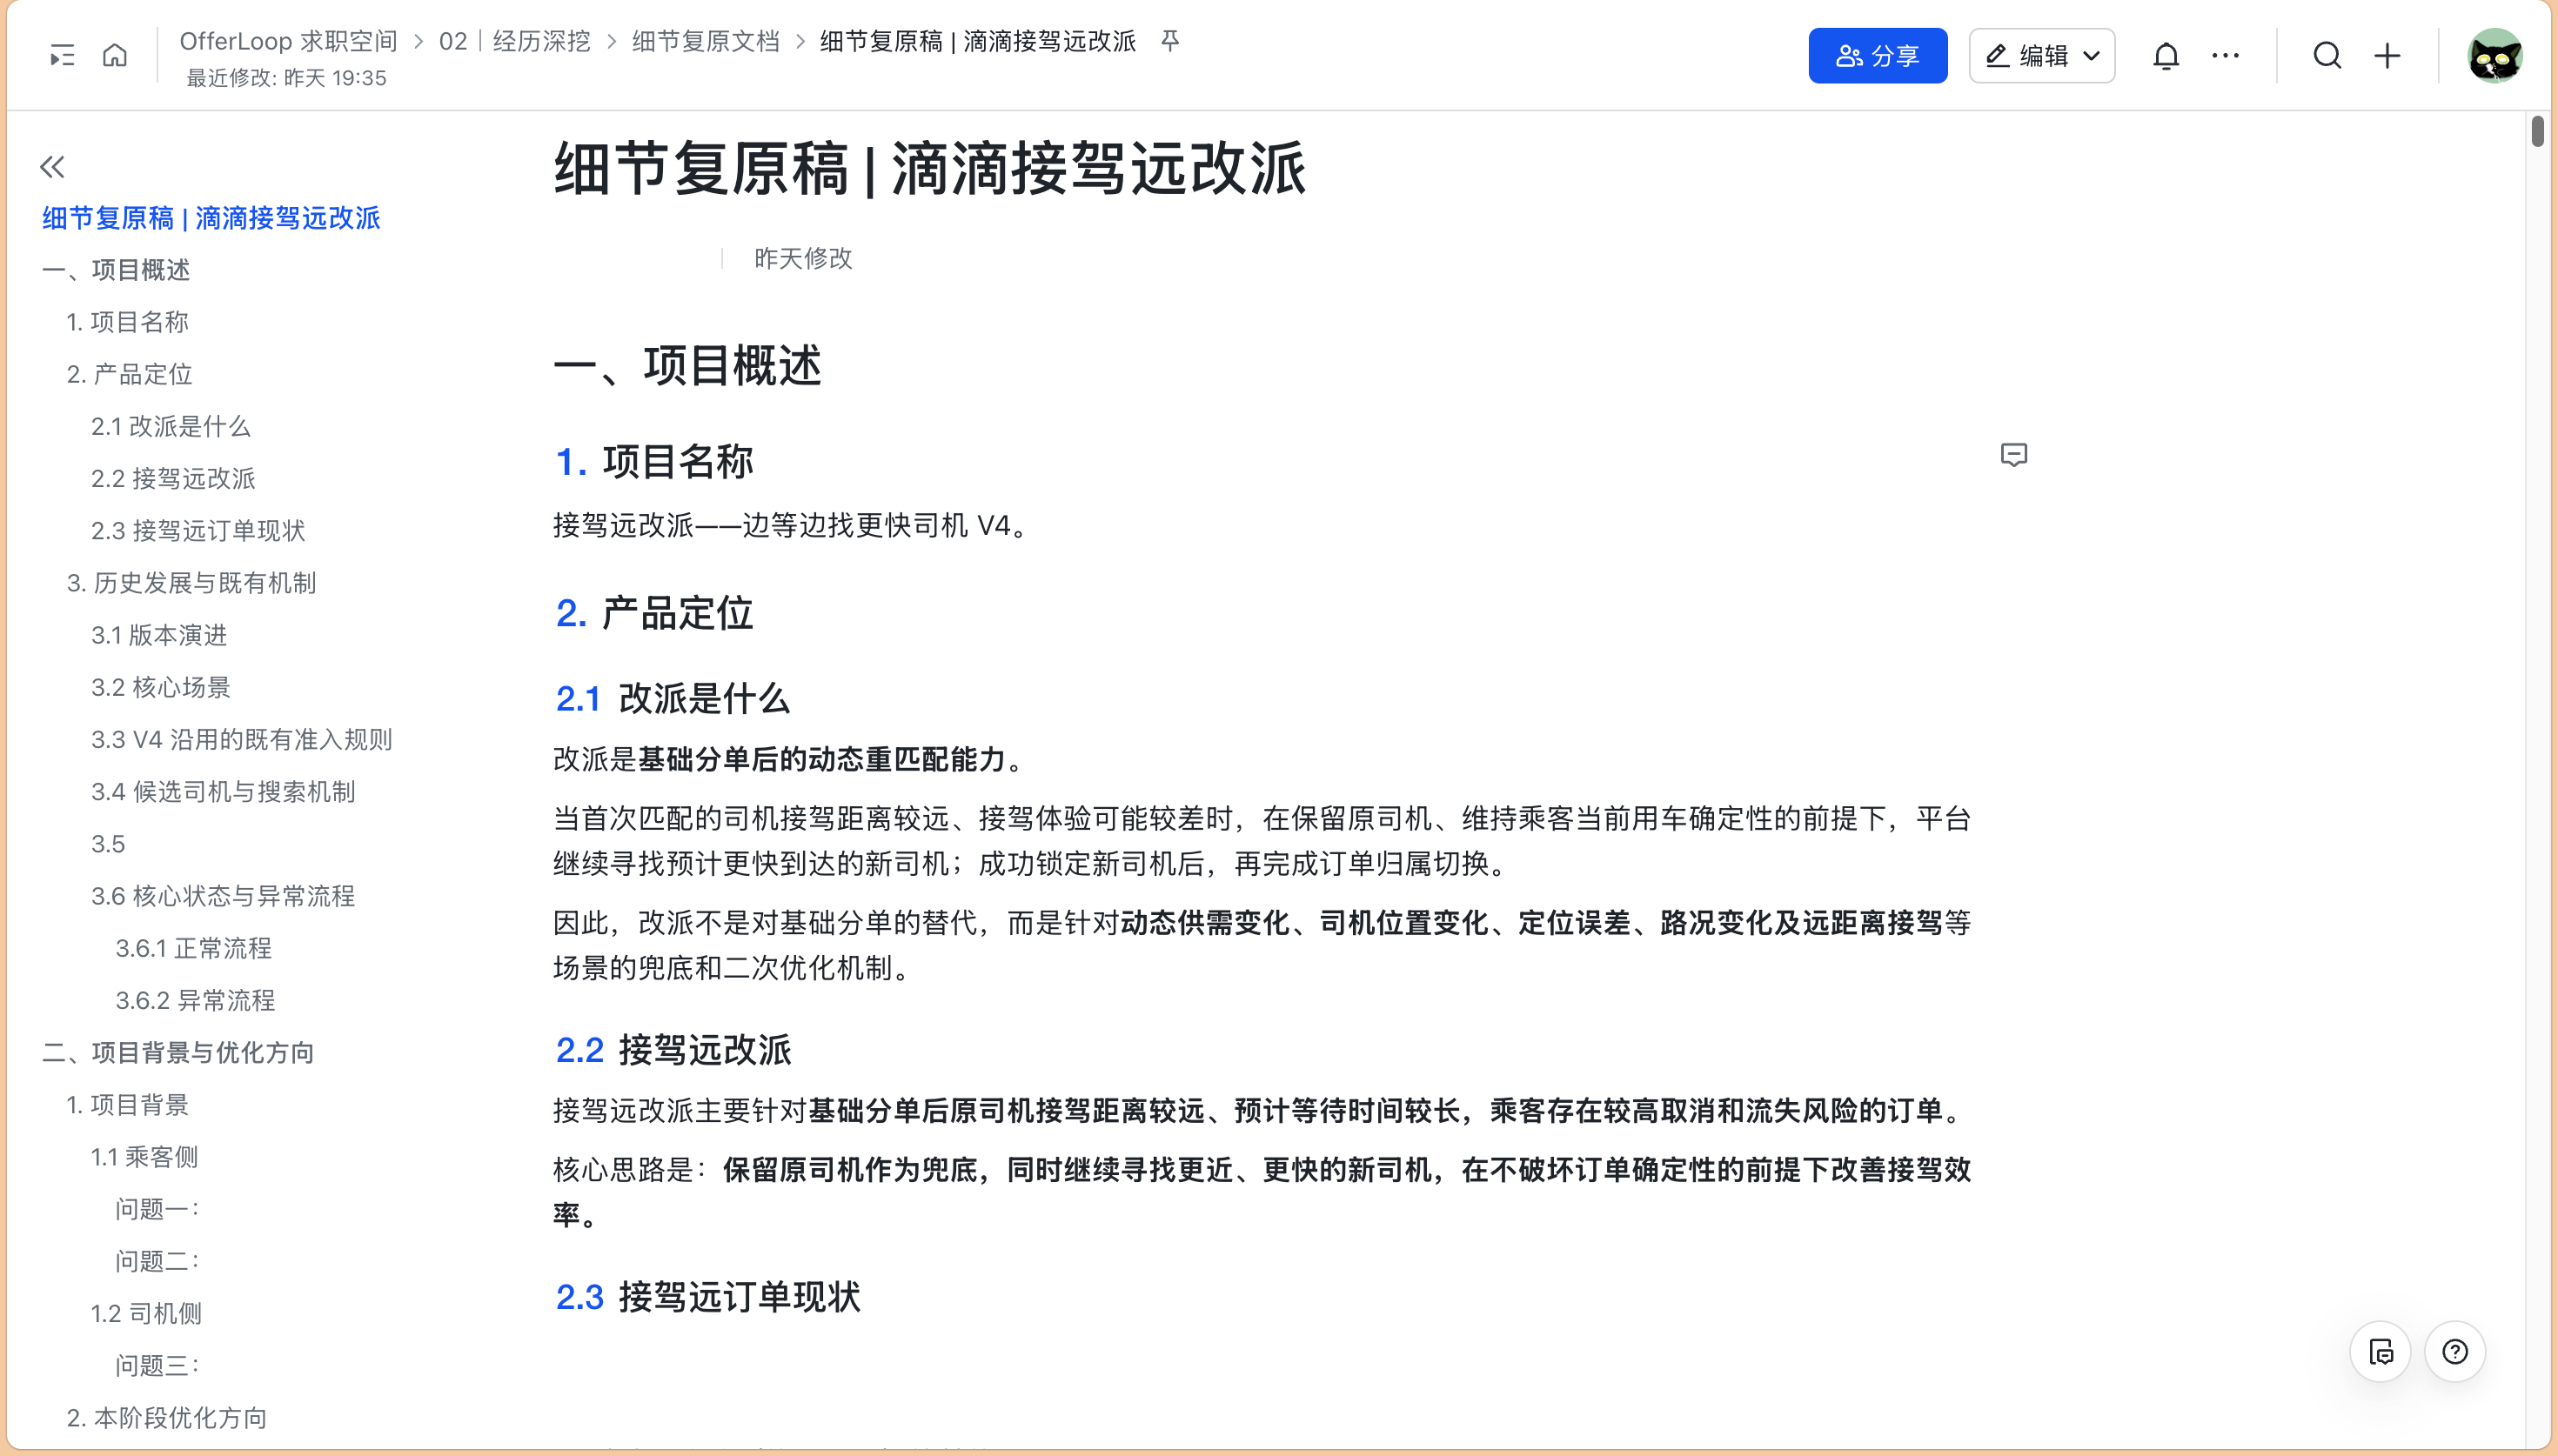Toggle the sidebar navigation tree icon
2558x1456 pixels.
click(x=62, y=55)
